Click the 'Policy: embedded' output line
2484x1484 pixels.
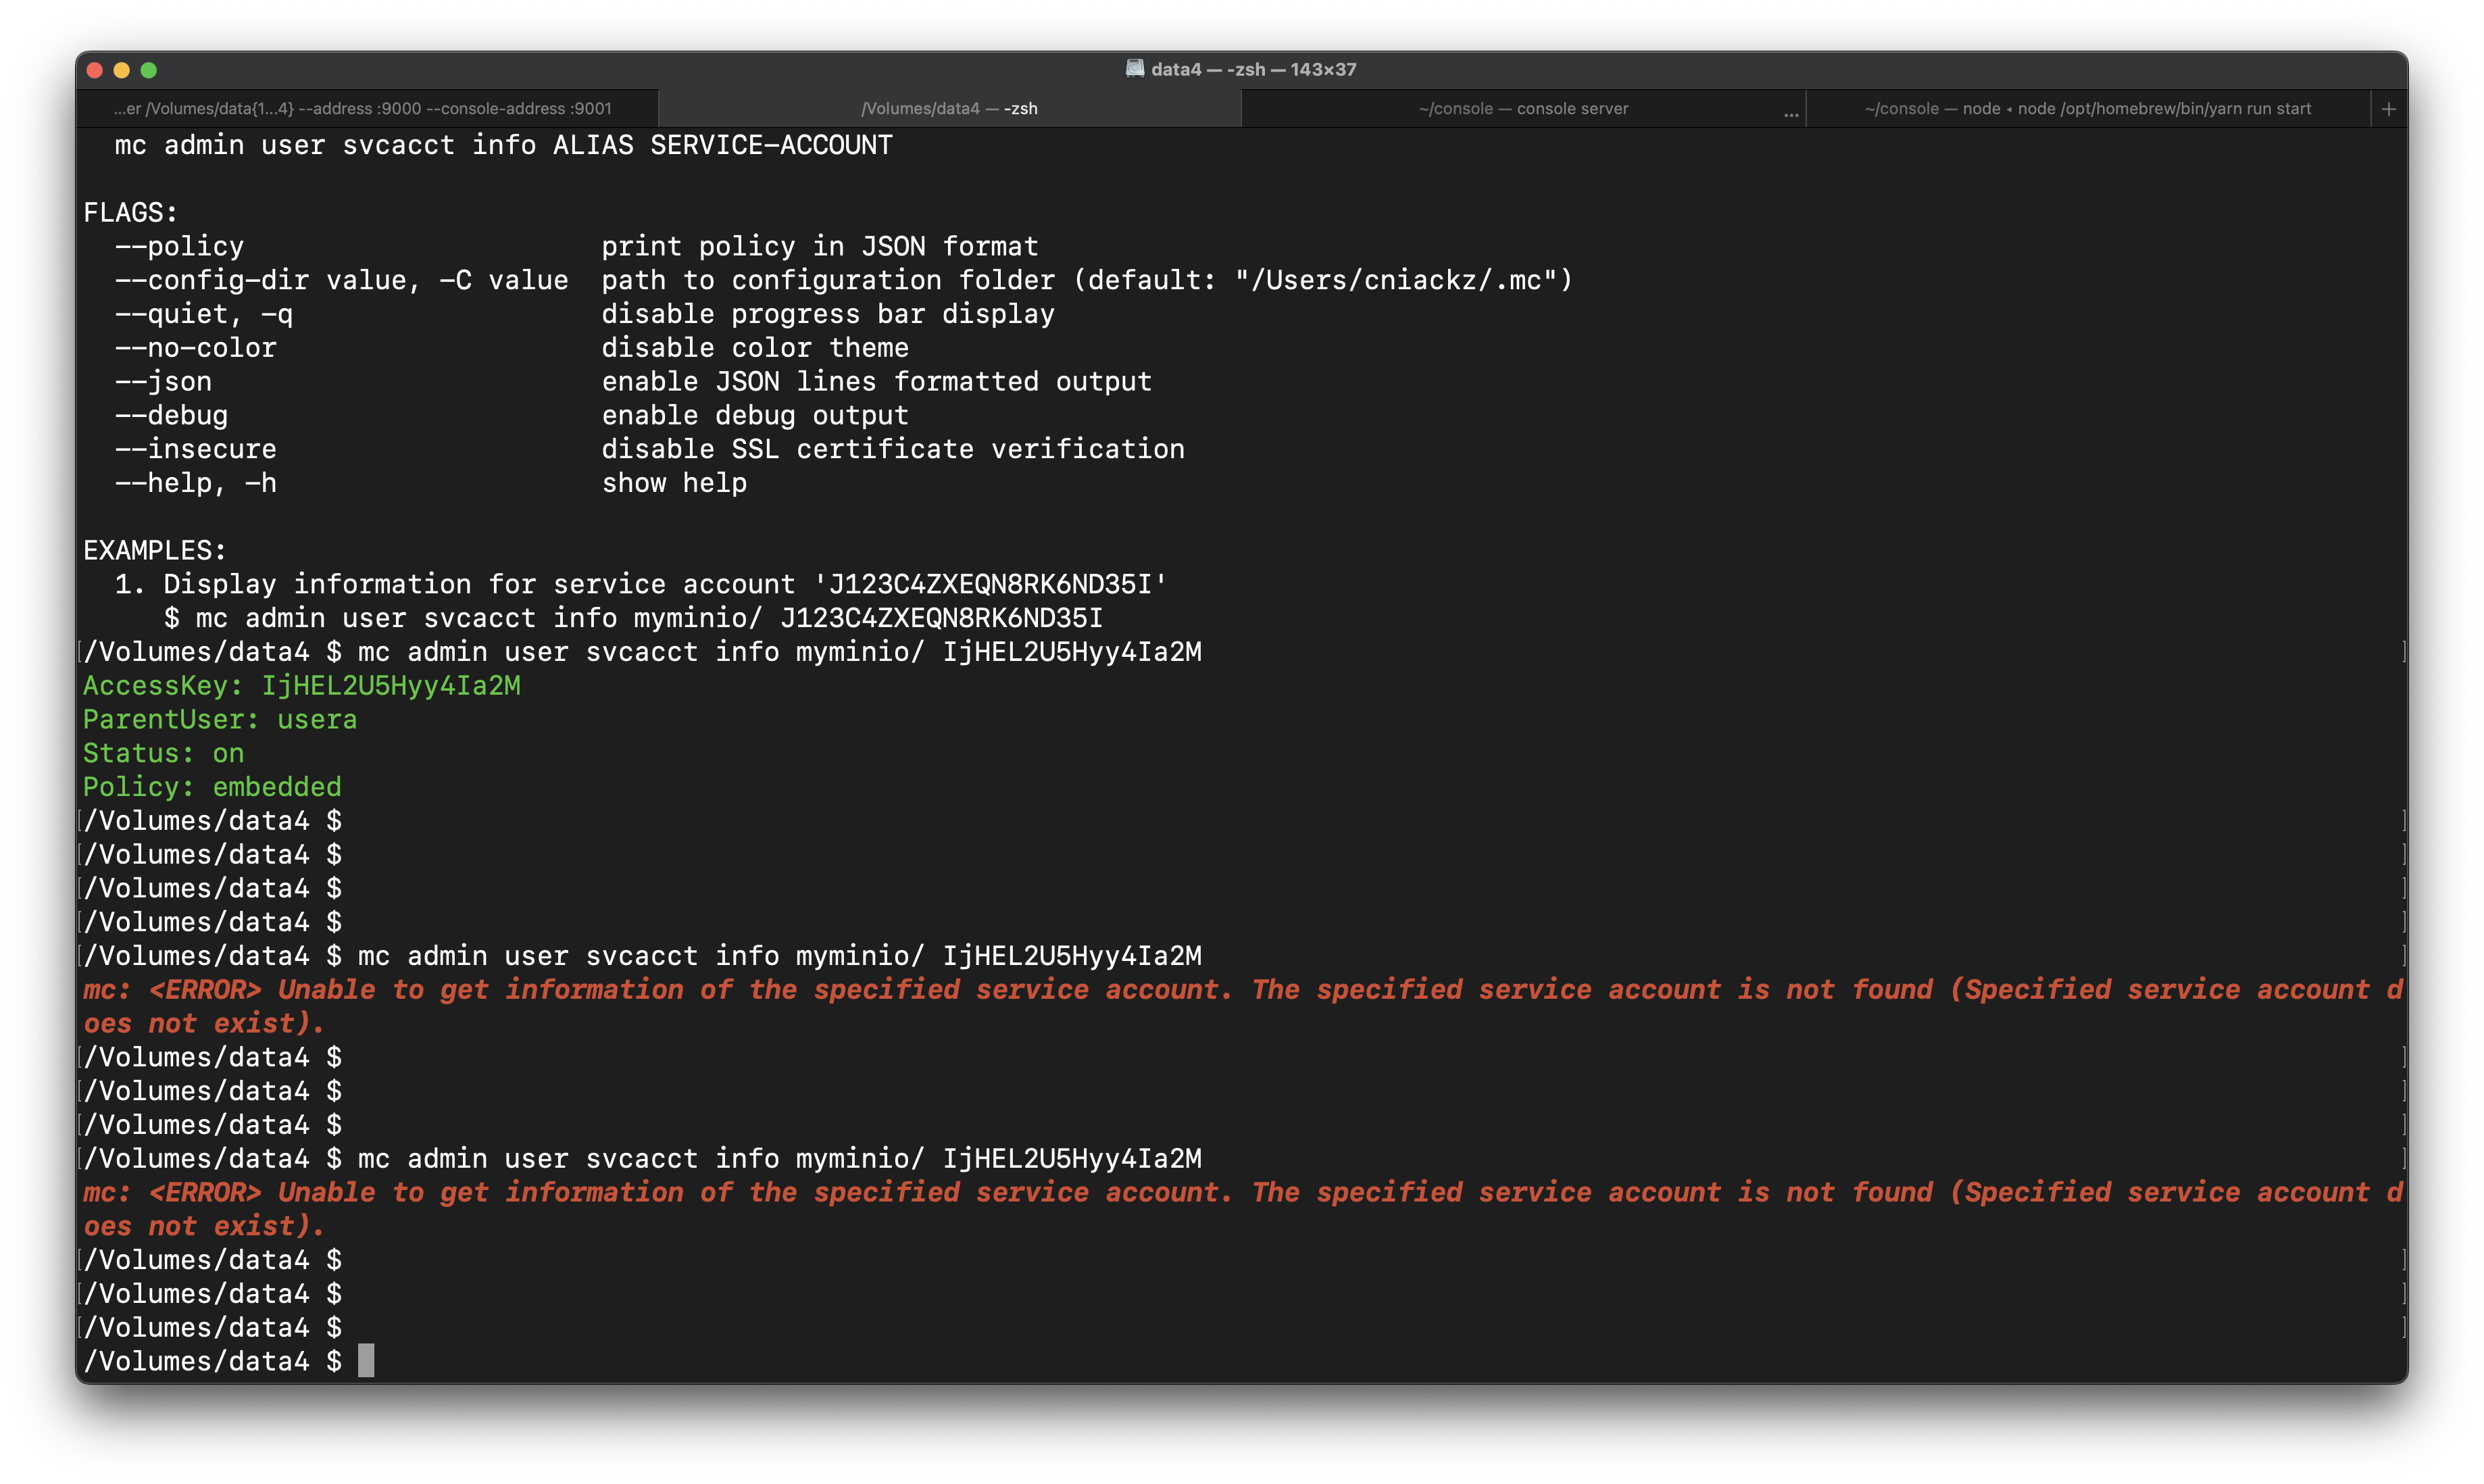point(212,787)
